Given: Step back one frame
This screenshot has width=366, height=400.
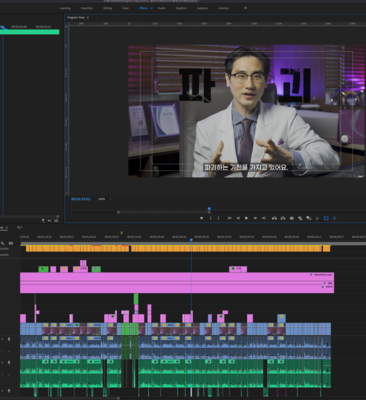Looking at the screenshot, I should [238, 218].
